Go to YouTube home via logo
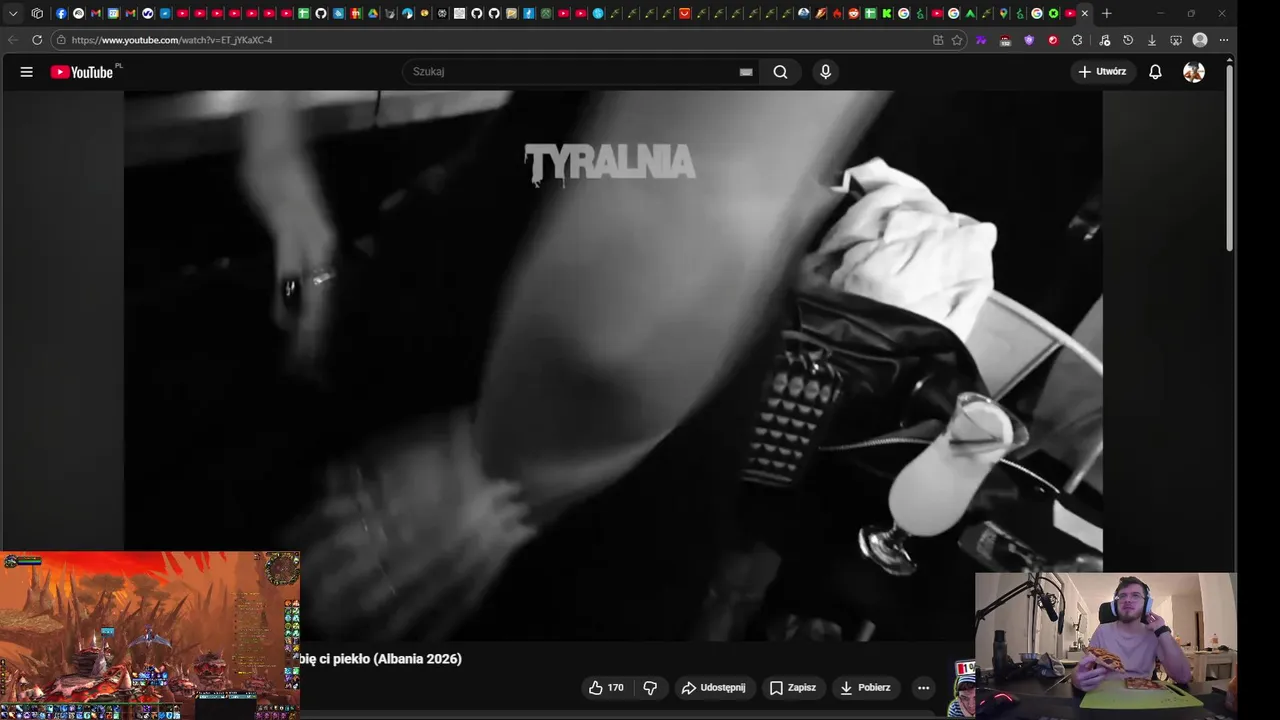The height and width of the screenshot is (720, 1280). (82, 72)
